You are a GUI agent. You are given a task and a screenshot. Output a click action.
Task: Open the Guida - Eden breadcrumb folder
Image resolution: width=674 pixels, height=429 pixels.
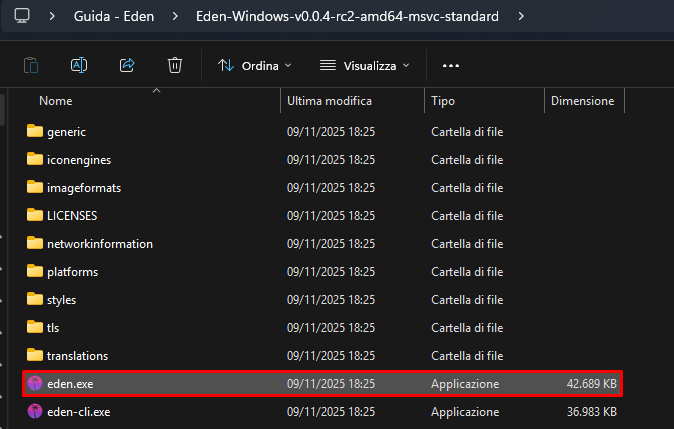pyautogui.click(x=114, y=16)
